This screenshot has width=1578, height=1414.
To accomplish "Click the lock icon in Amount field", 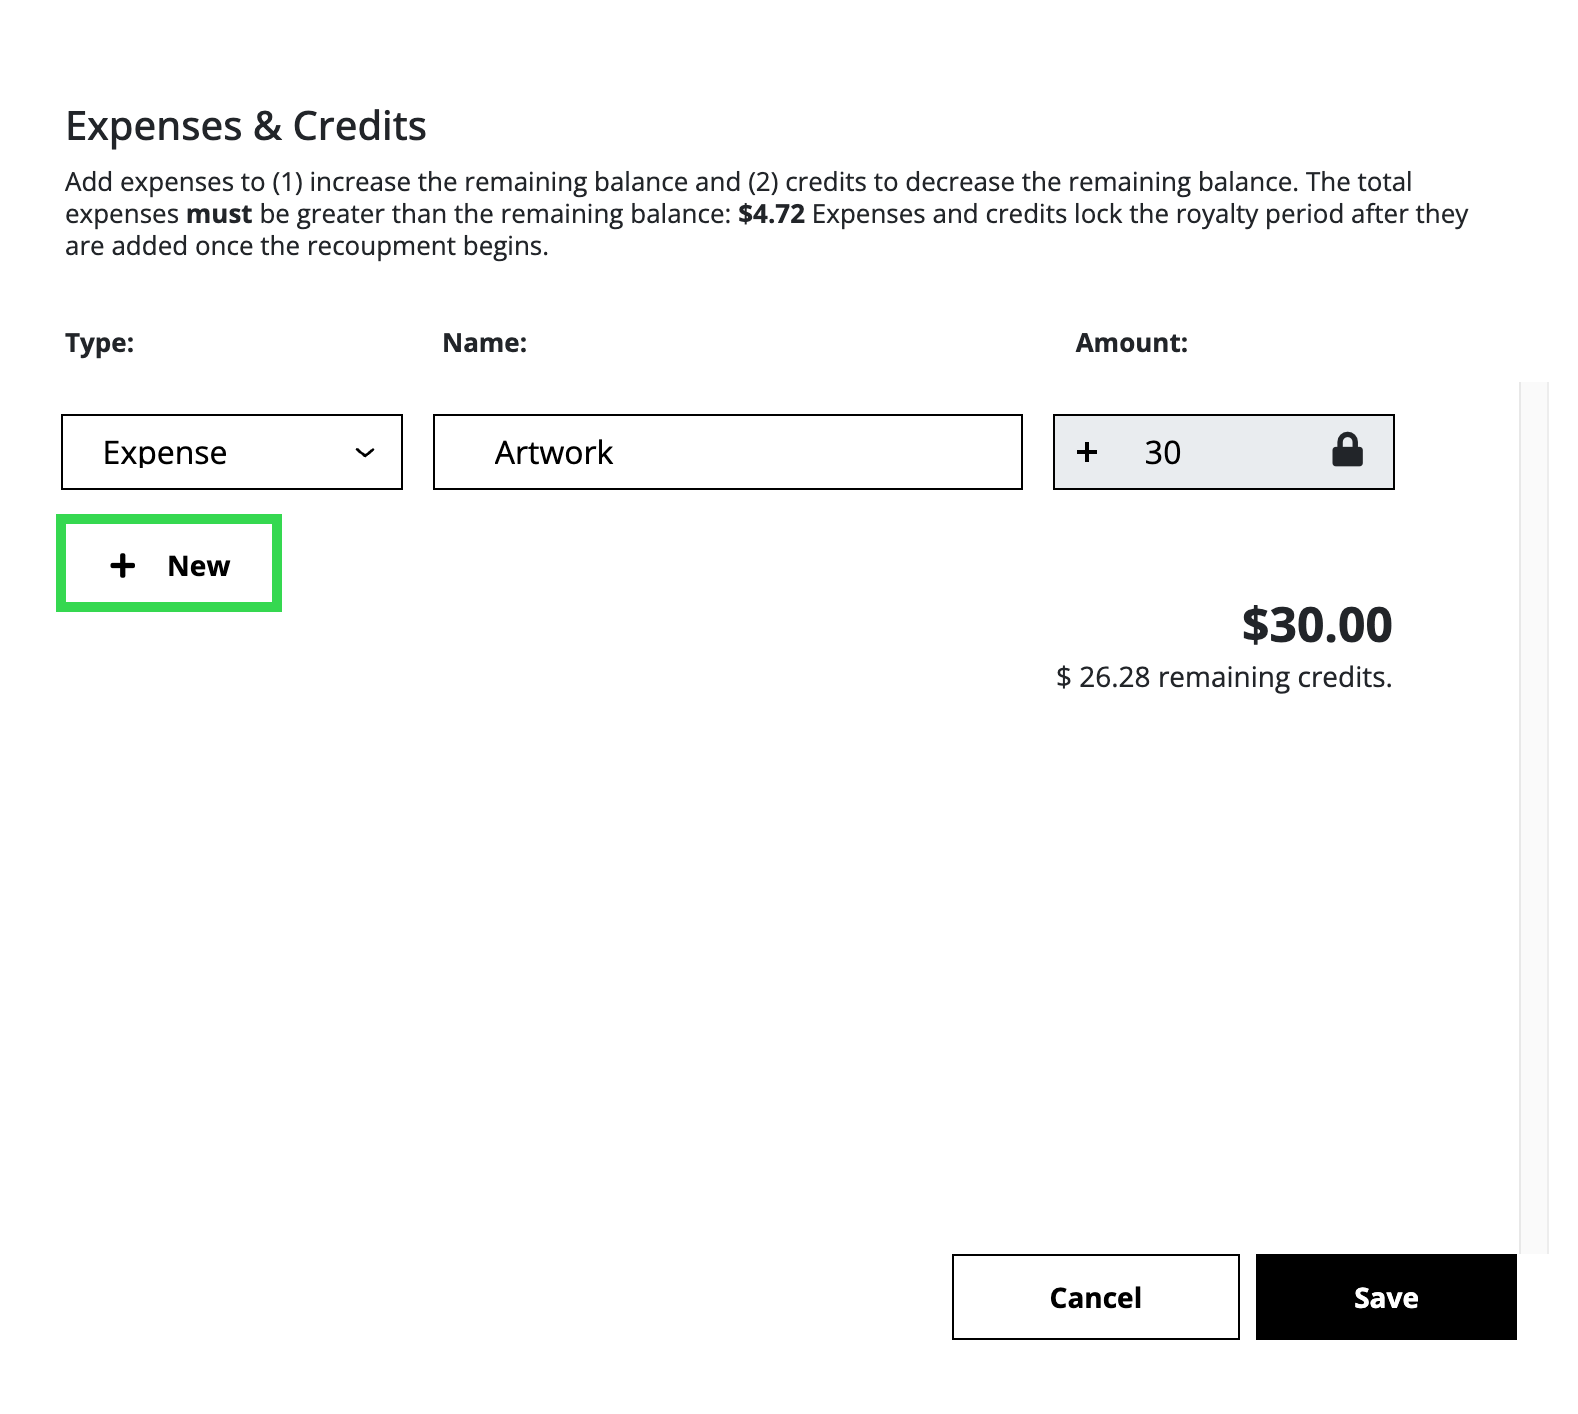I will [x=1347, y=451].
